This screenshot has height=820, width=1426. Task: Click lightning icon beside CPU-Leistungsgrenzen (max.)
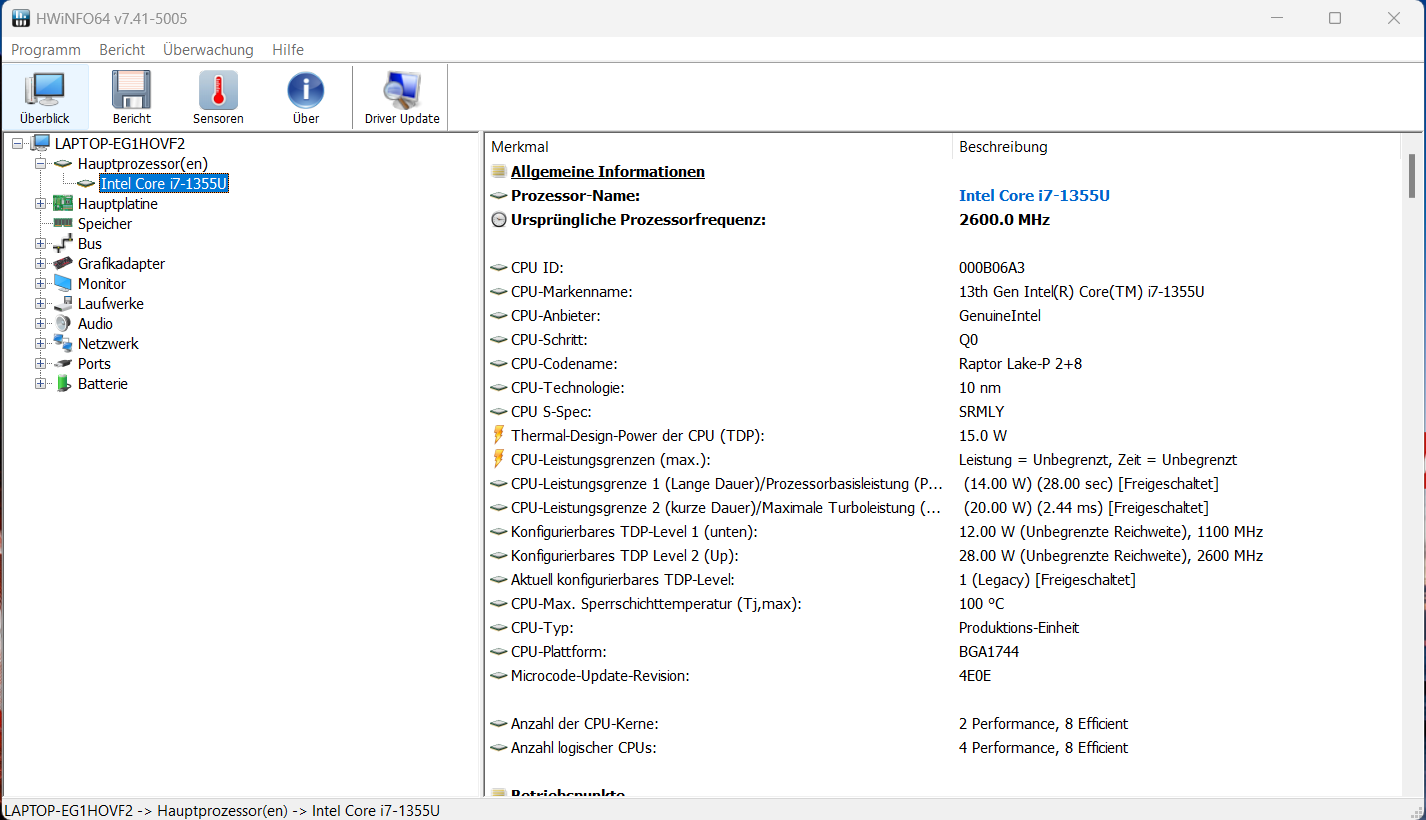[499, 459]
